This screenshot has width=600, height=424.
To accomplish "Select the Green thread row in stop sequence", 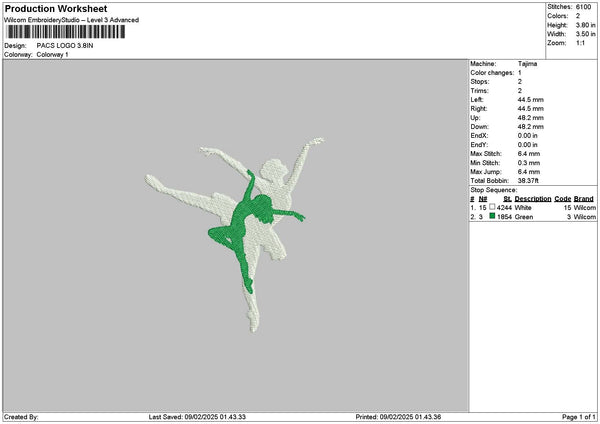I will click(x=533, y=217).
